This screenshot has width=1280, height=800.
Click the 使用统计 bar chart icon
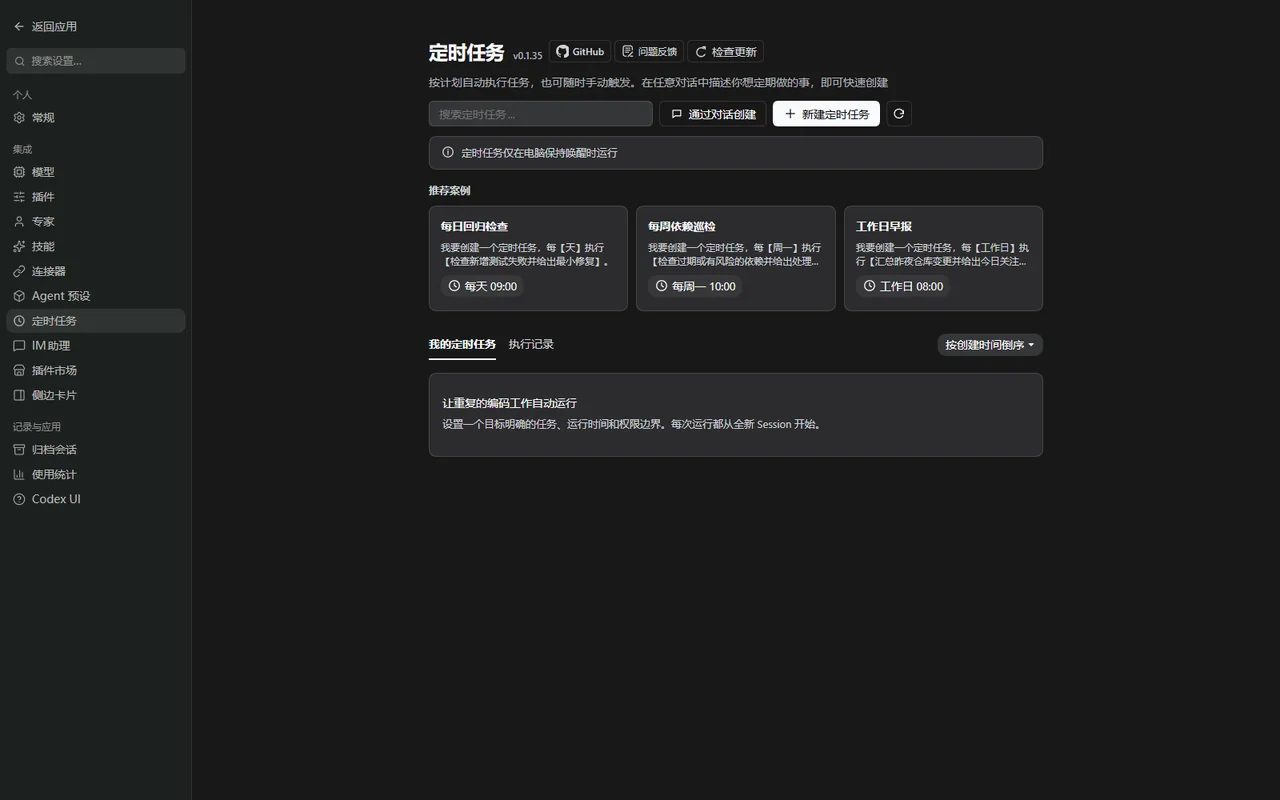(19, 474)
